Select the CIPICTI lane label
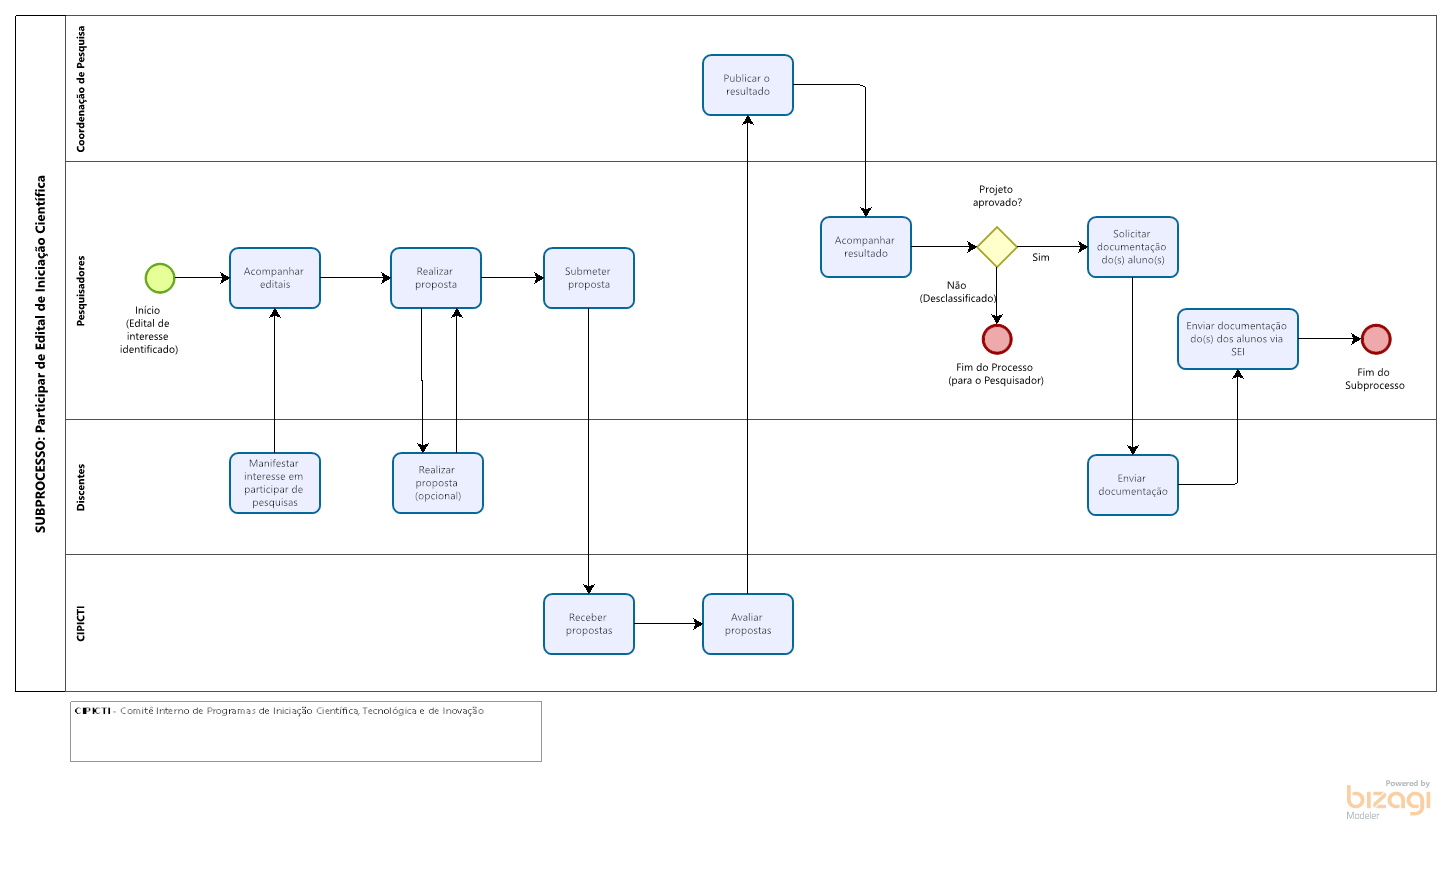This screenshot has height=891, width=1453. [x=81, y=623]
